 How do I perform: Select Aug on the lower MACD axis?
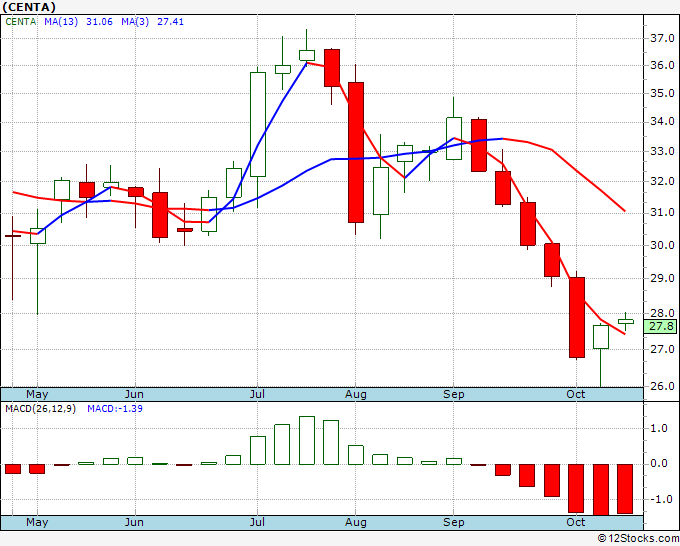click(356, 522)
